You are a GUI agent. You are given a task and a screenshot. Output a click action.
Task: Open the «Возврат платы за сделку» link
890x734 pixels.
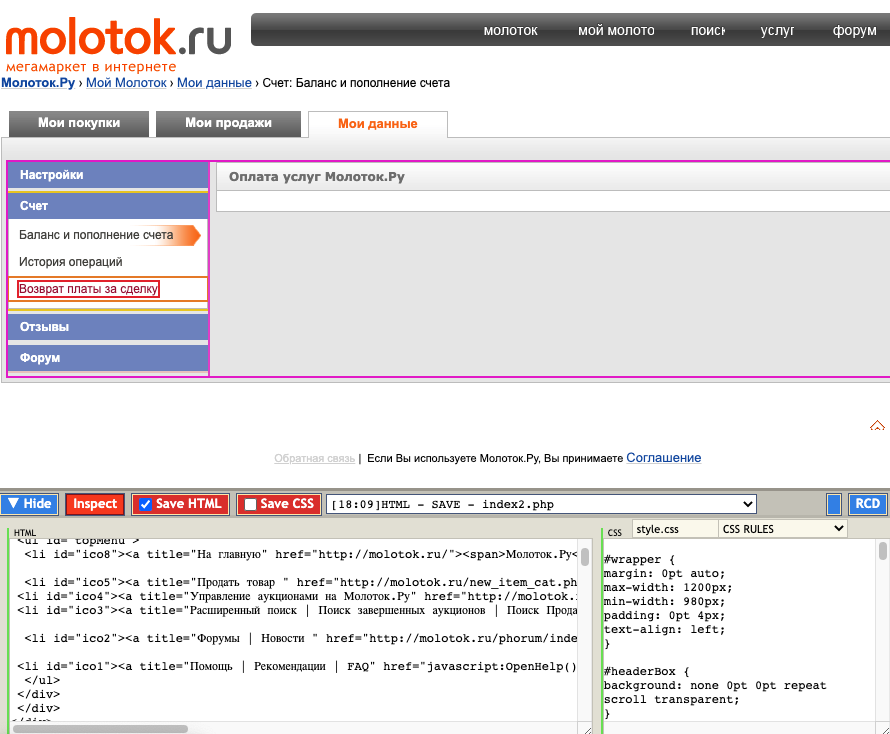[x=88, y=289]
